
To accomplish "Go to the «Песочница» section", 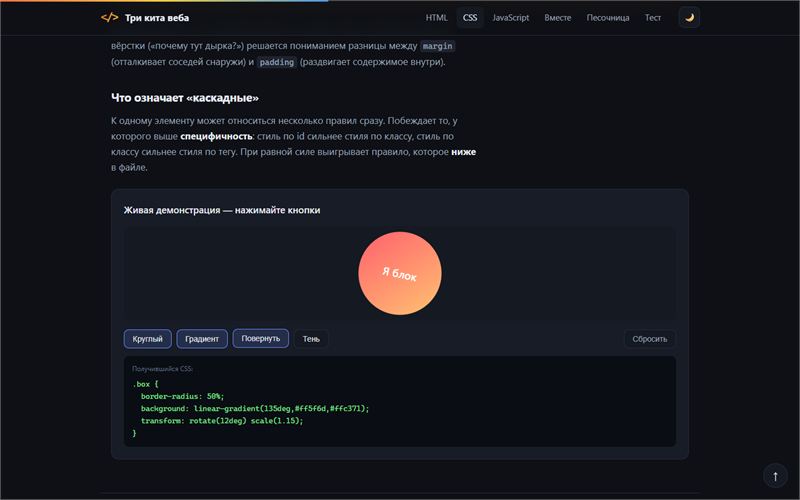I will [607, 17].
